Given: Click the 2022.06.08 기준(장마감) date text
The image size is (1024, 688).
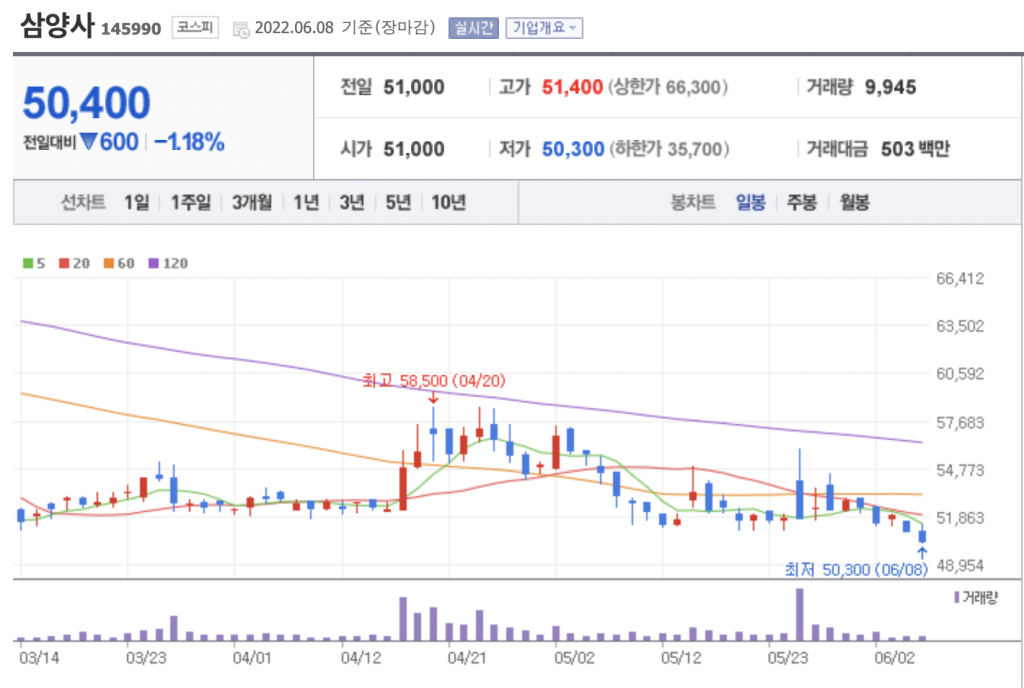Looking at the screenshot, I should point(345,27).
